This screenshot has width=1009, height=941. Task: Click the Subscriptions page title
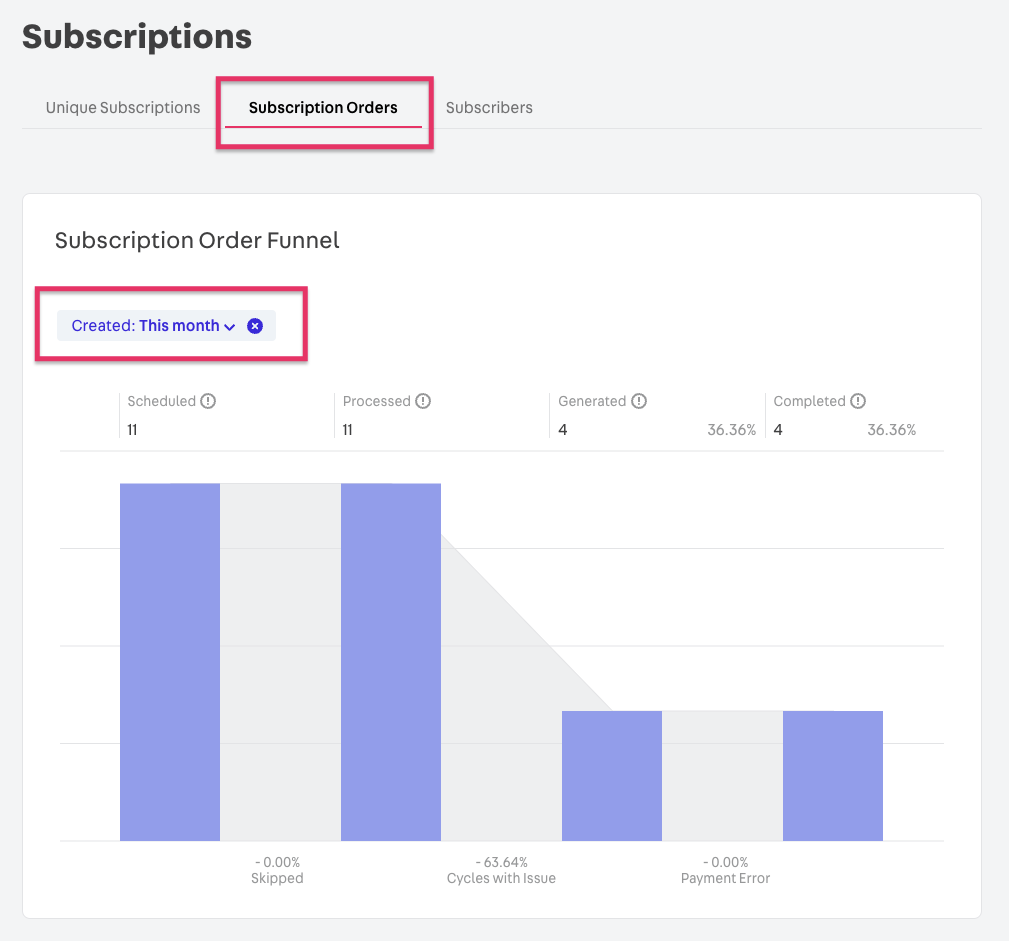pos(137,37)
